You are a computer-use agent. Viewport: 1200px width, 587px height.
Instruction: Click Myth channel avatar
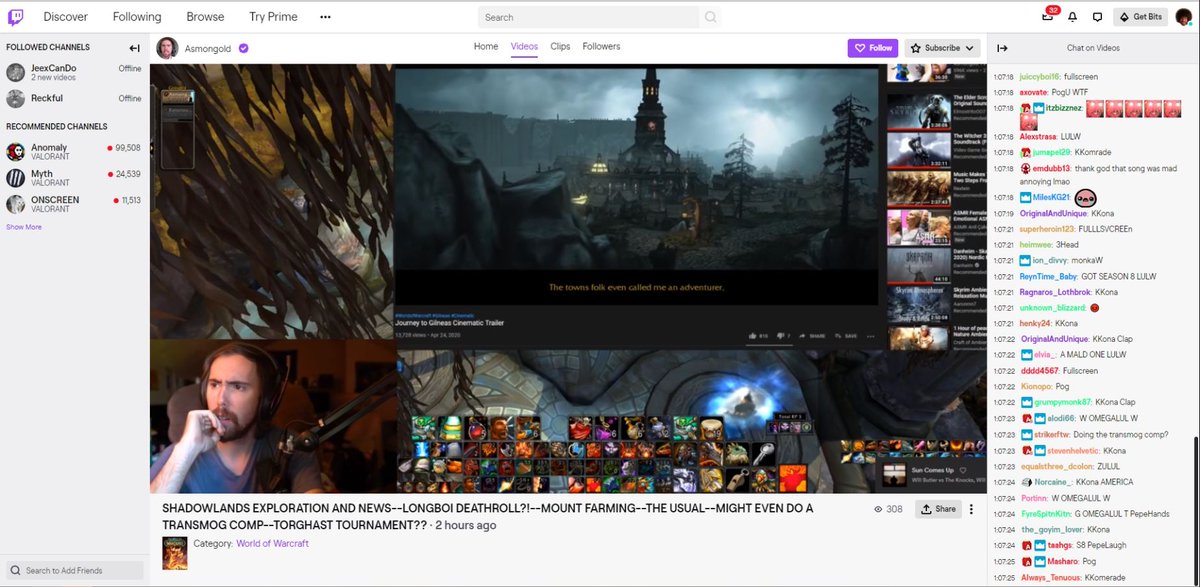pyautogui.click(x=15, y=178)
